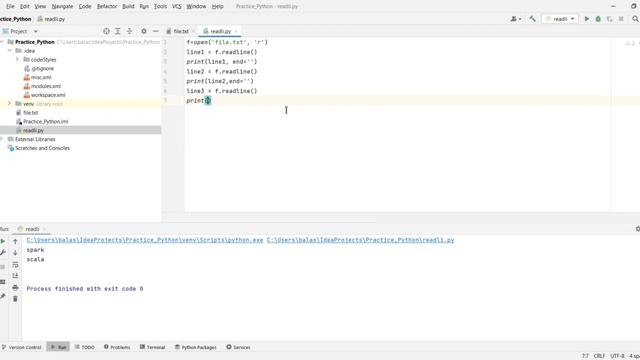Rerun readli in the Run panel
Screen dimensions: 640x360
point(3,241)
